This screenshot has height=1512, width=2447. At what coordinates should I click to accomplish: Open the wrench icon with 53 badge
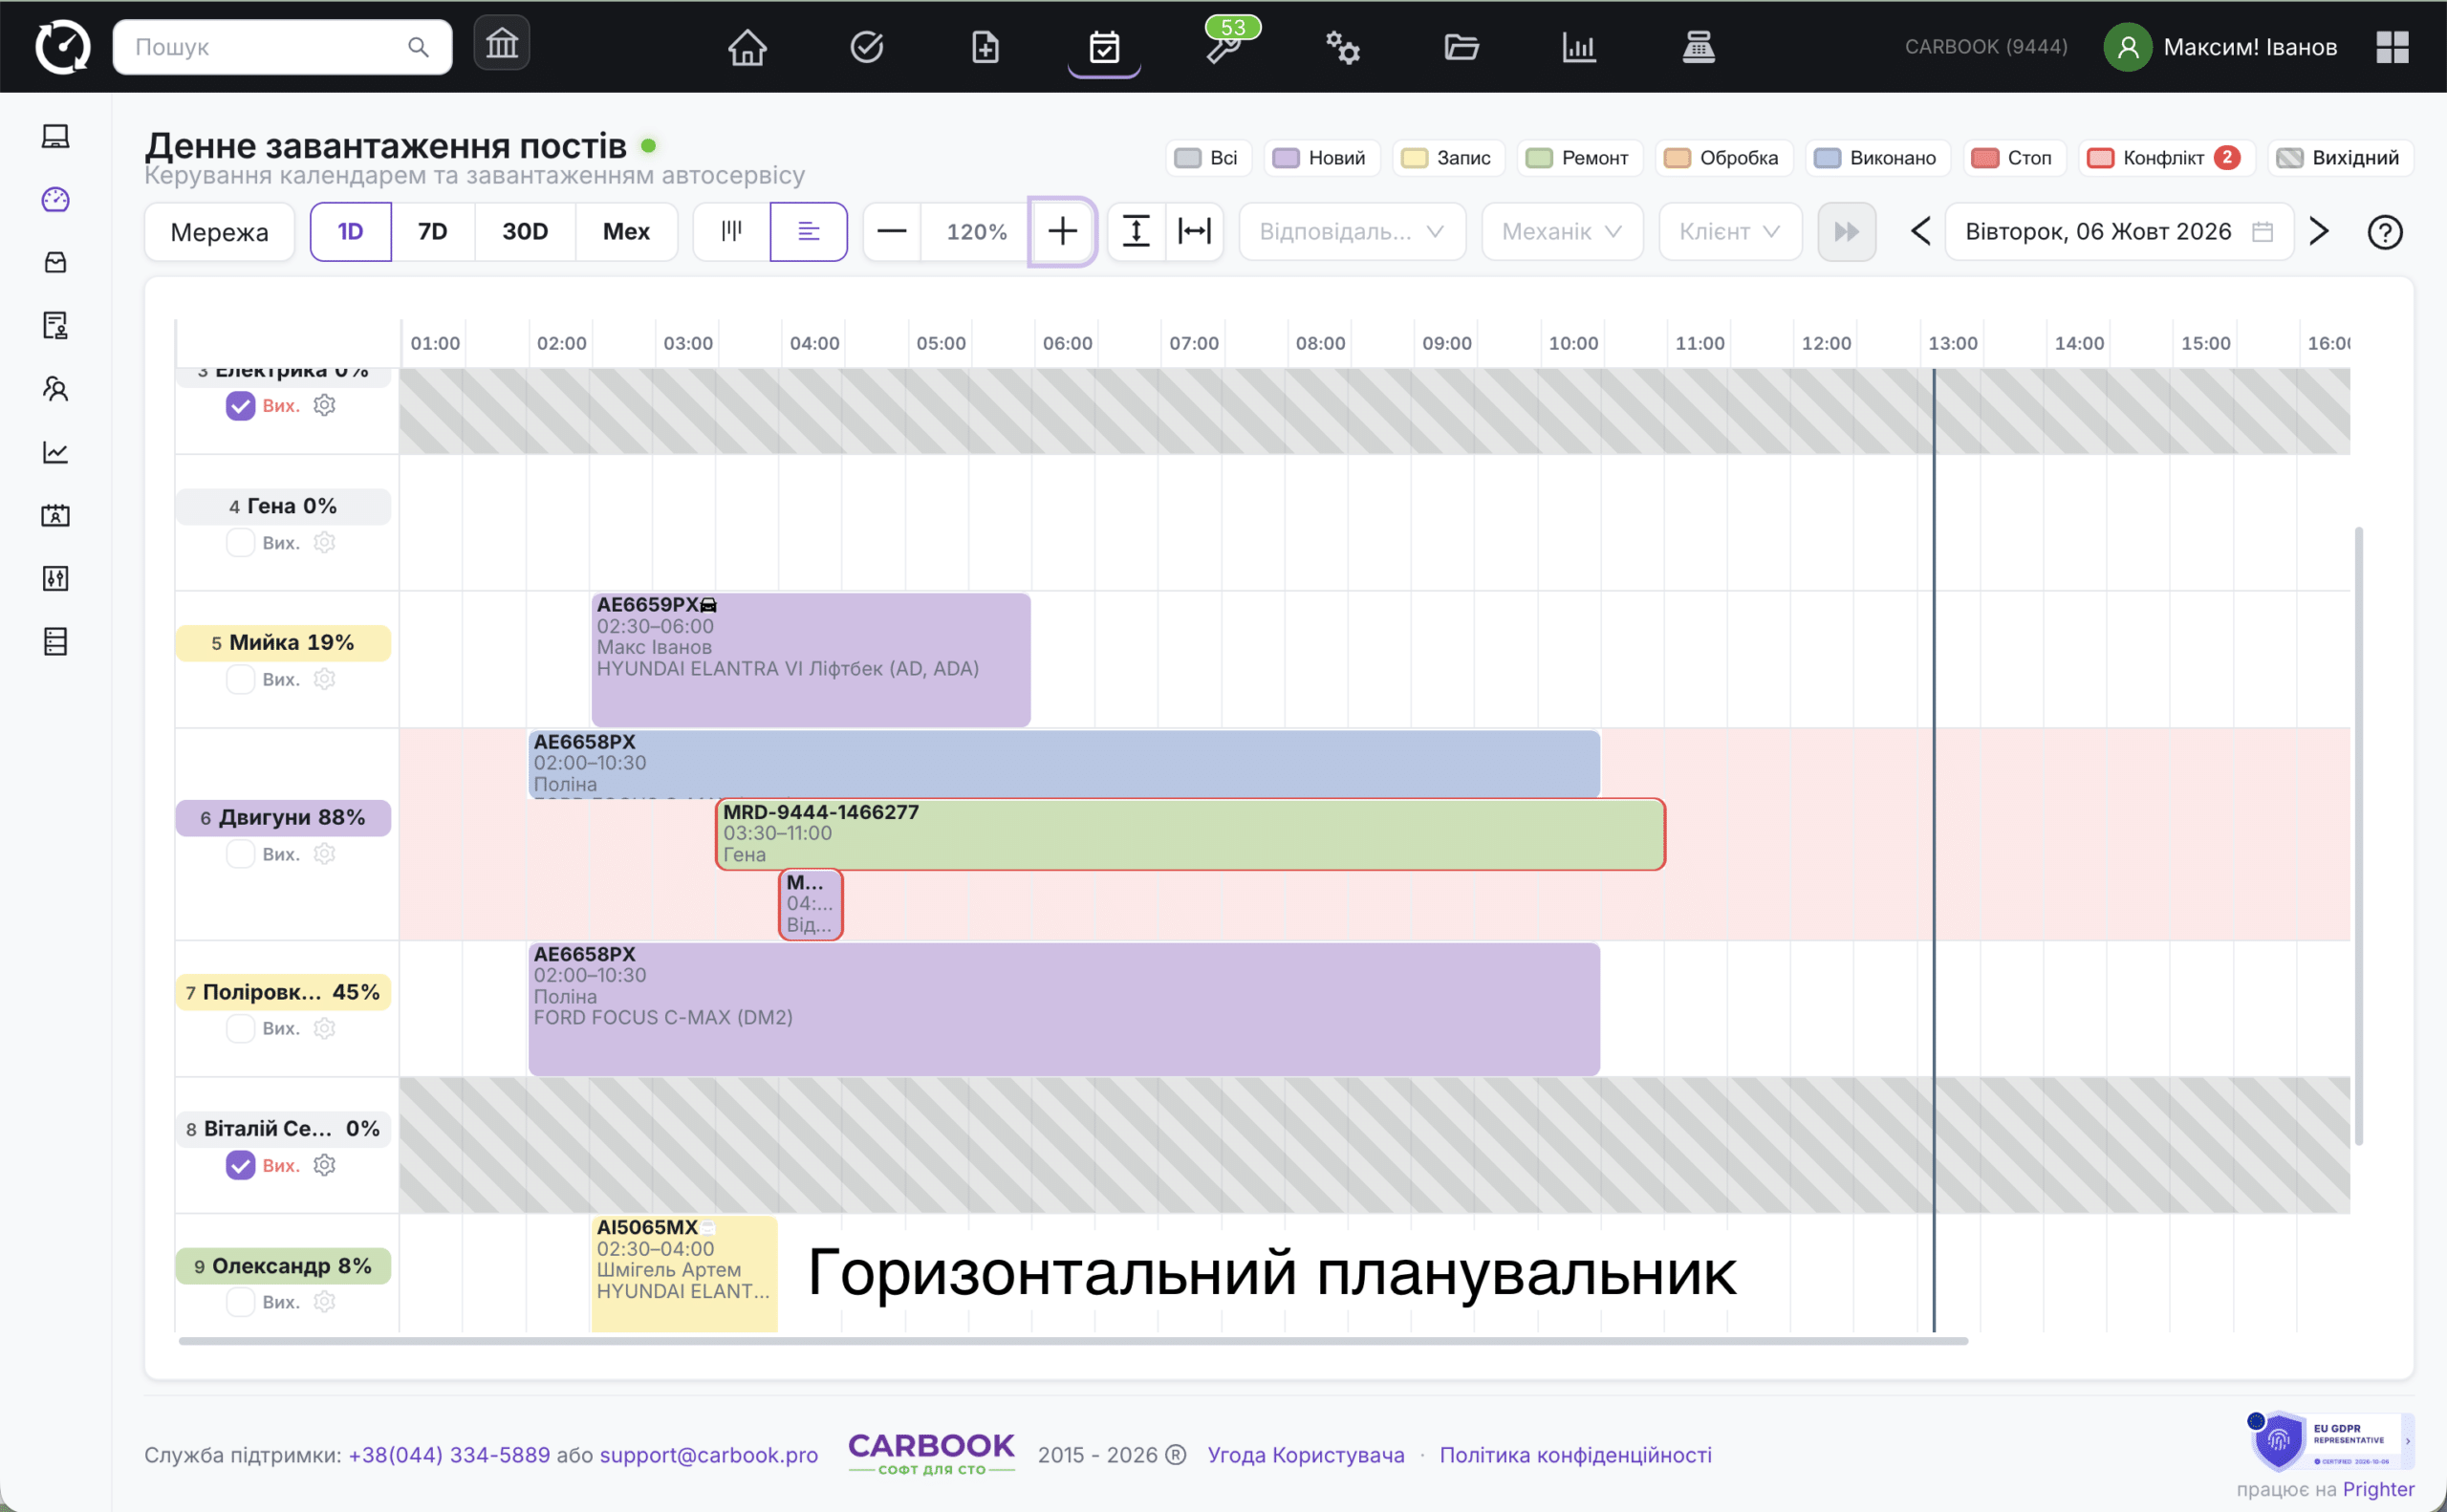coord(1224,47)
